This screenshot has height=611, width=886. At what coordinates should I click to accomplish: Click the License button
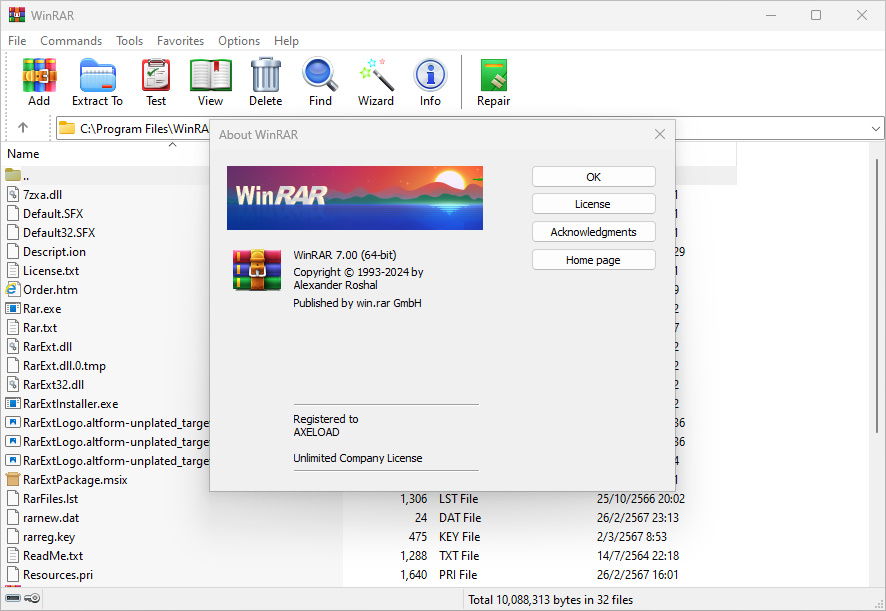(593, 204)
